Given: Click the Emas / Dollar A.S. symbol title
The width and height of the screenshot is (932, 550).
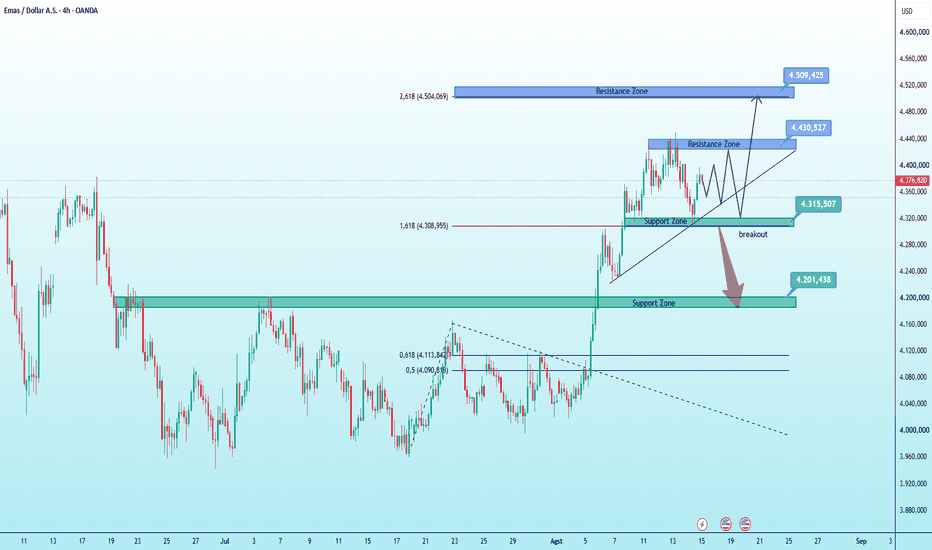Looking at the screenshot, I should pos(51,11).
